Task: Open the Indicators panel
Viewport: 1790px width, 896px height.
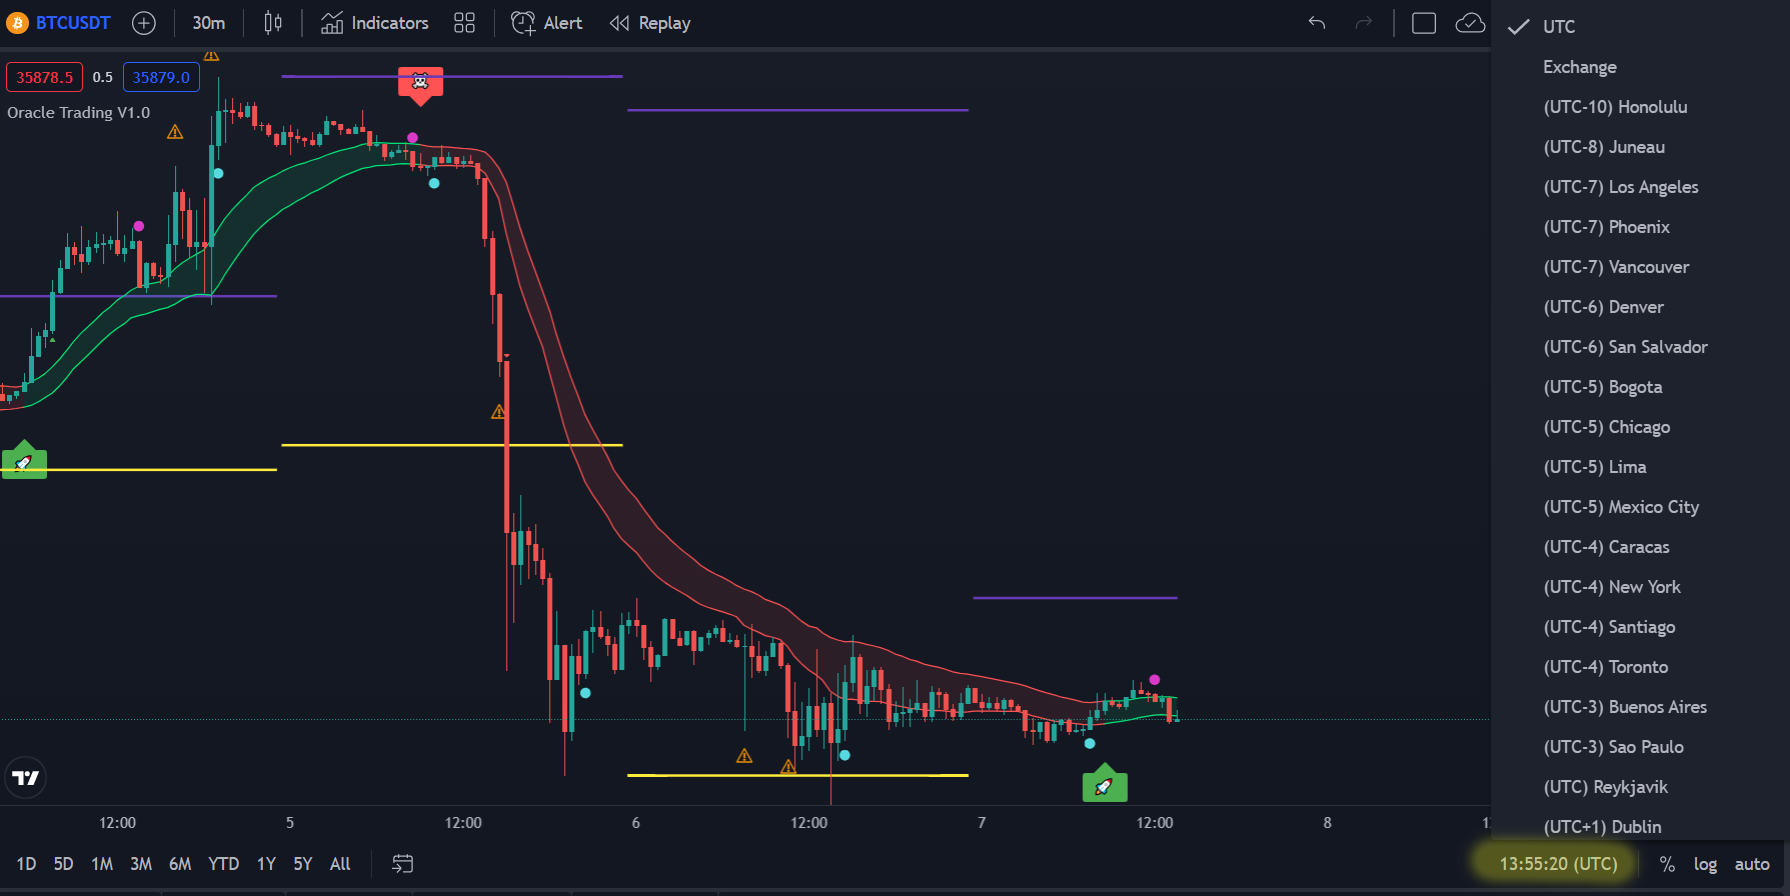Action: tap(375, 23)
